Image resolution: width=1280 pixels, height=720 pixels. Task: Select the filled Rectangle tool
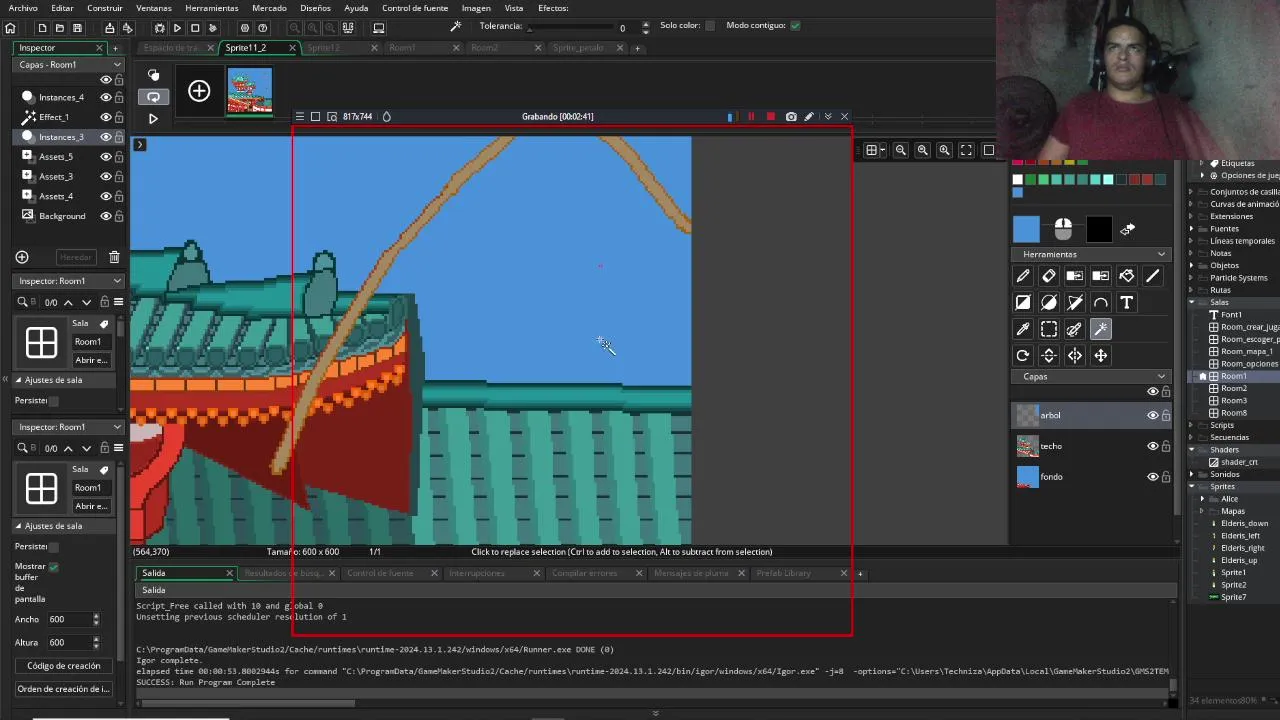pyautogui.click(x=1022, y=302)
